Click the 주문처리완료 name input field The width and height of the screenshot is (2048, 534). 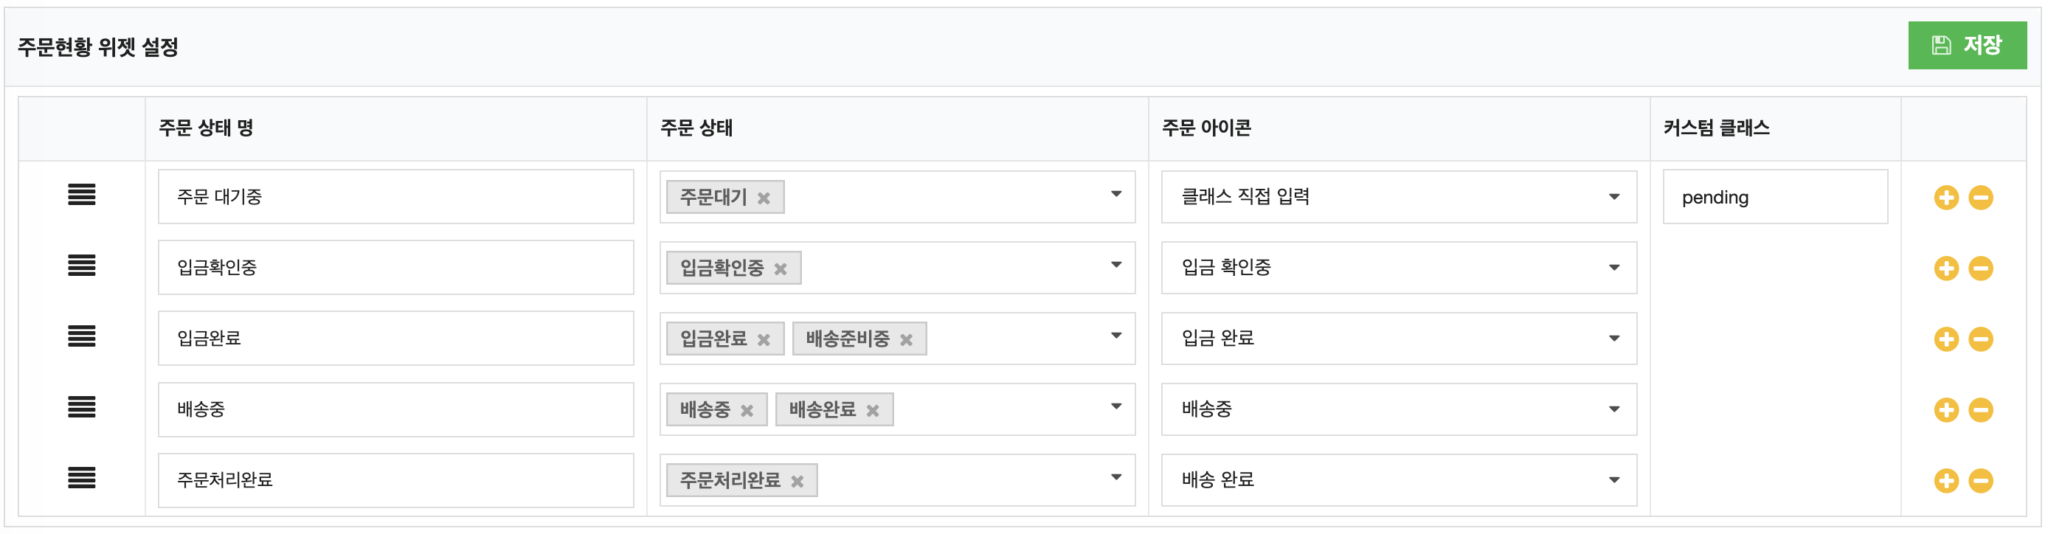pyautogui.click(x=395, y=480)
